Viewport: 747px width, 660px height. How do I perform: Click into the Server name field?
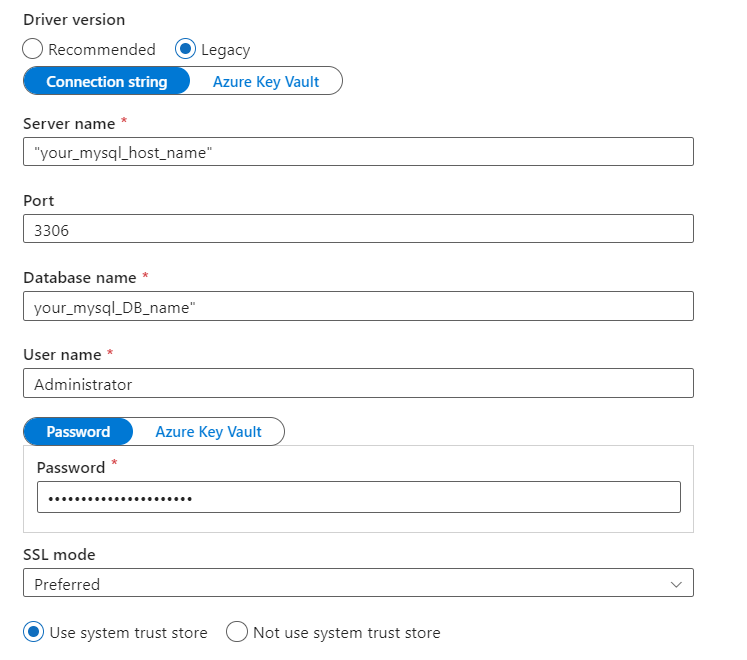[357, 152]
